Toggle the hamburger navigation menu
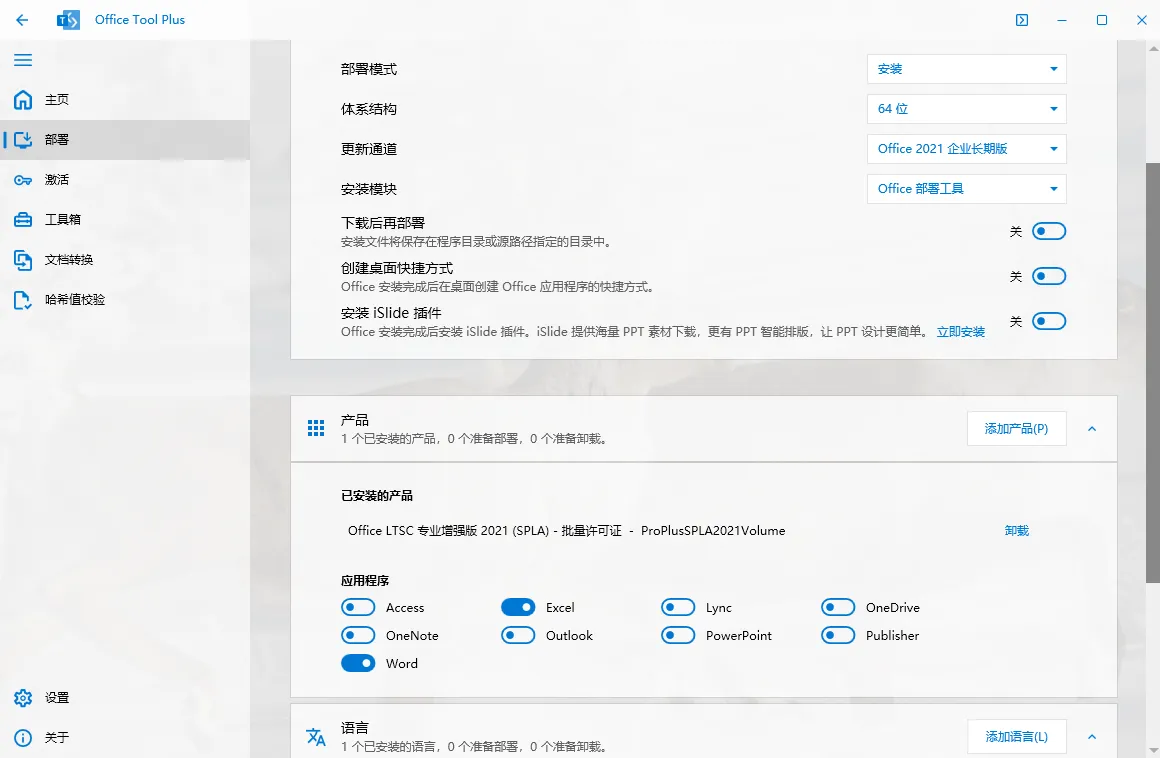 click(22, 60)
